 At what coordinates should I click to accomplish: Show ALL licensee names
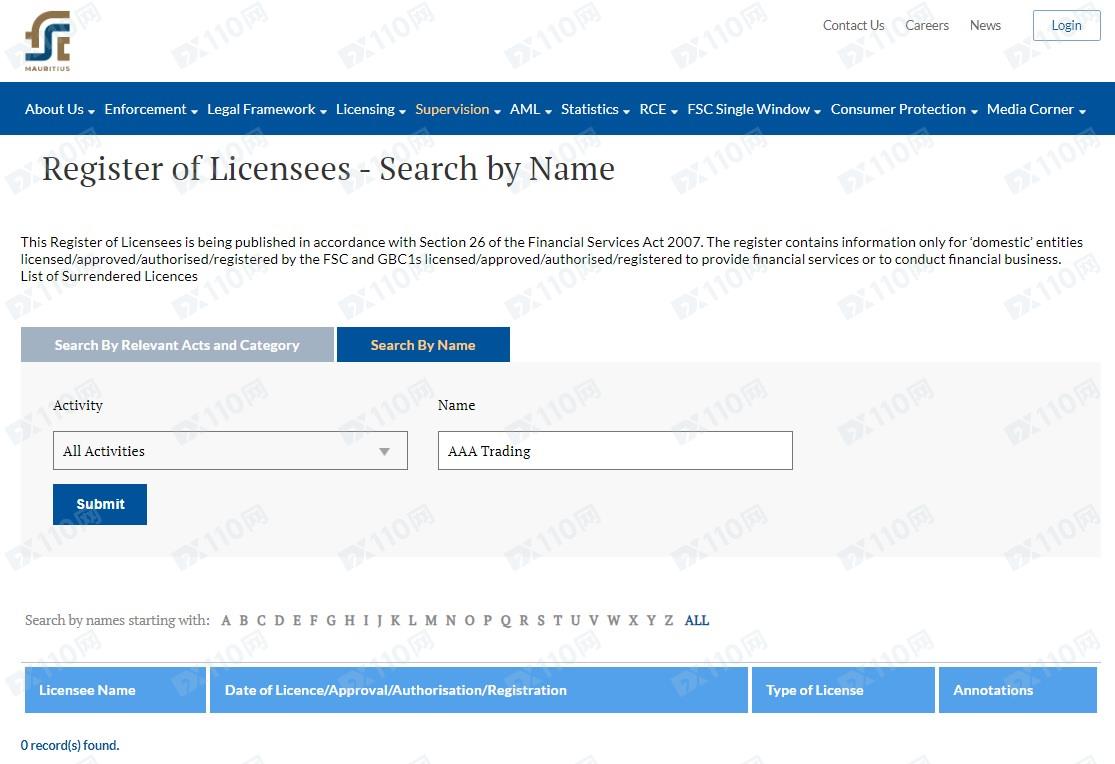pyautogui.click(x=697, y=621)
